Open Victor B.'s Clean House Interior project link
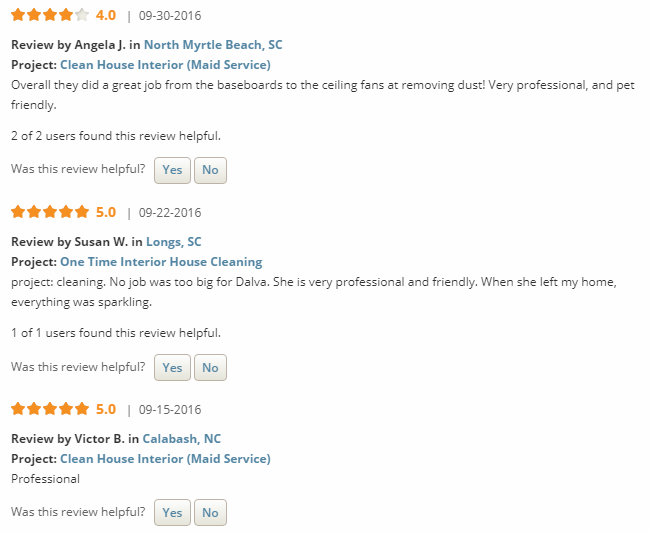This screenshot has width=649, height=534. 165,459
